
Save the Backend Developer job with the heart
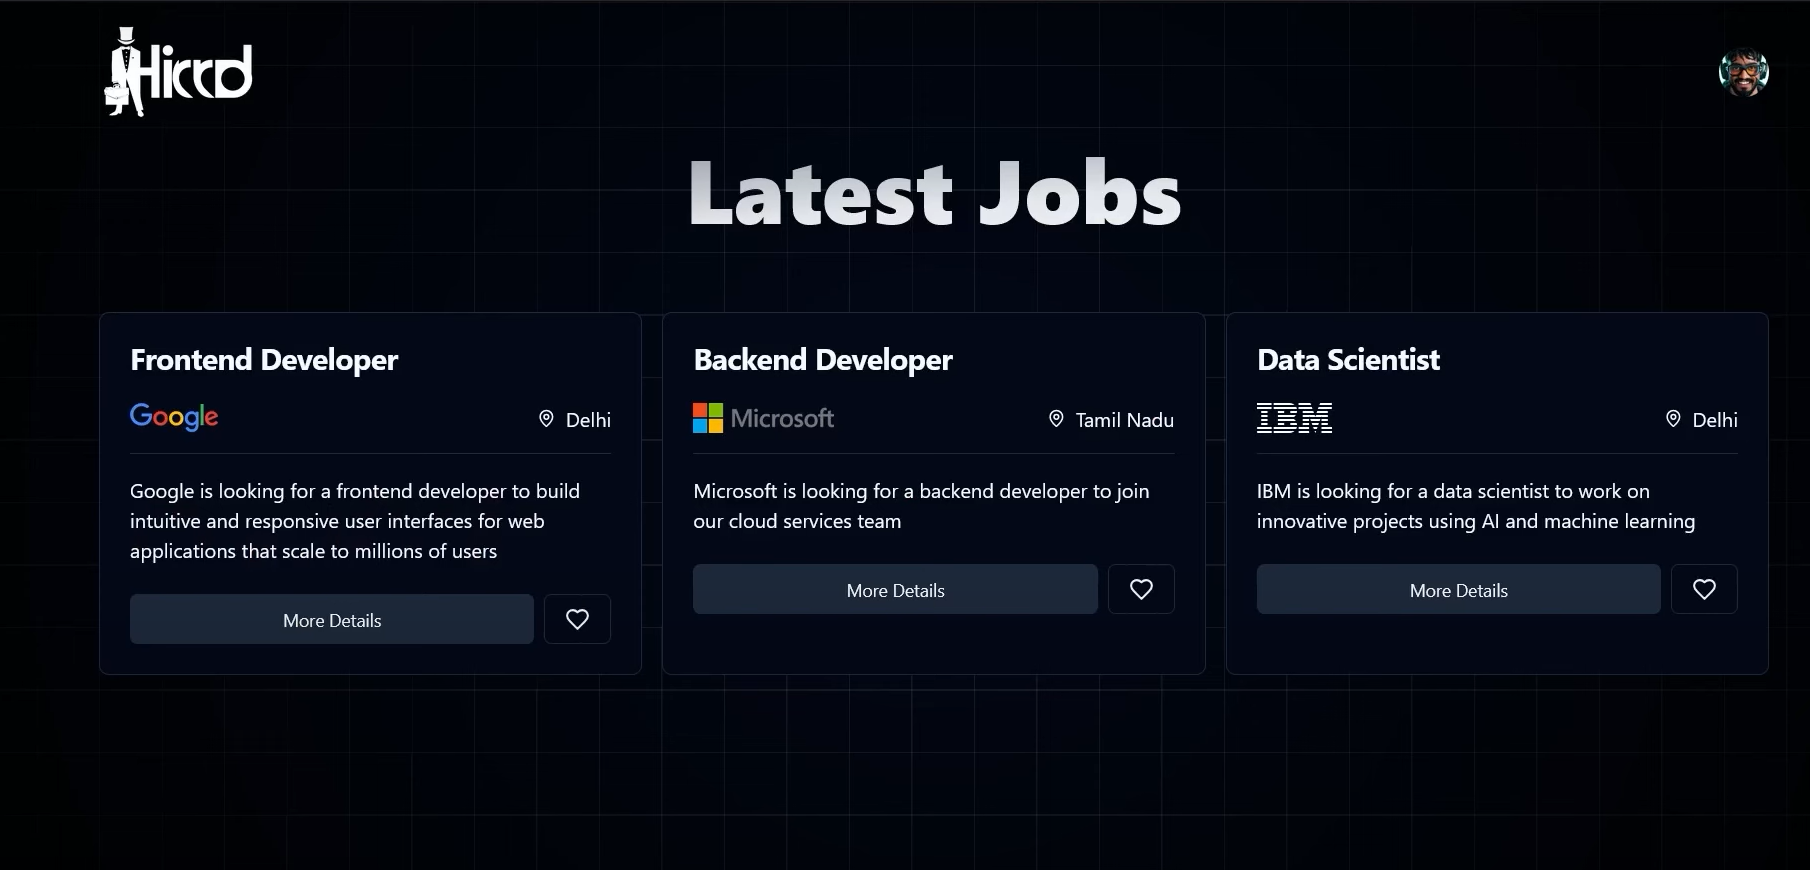pyautogui.click(x=1141, y=589)
